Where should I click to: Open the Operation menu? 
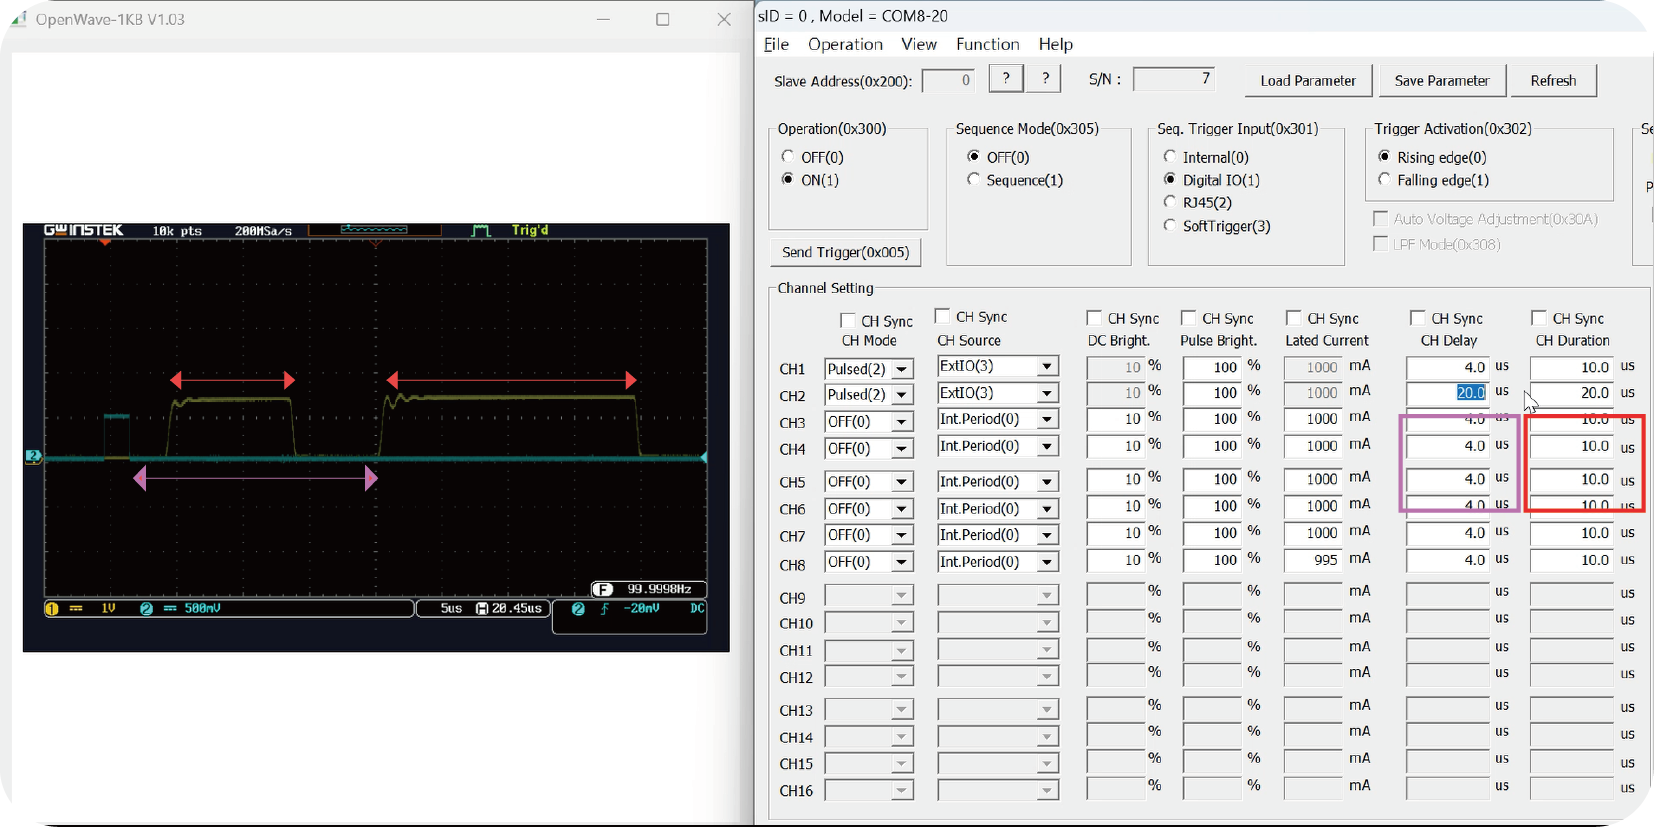tap(845, 44)
